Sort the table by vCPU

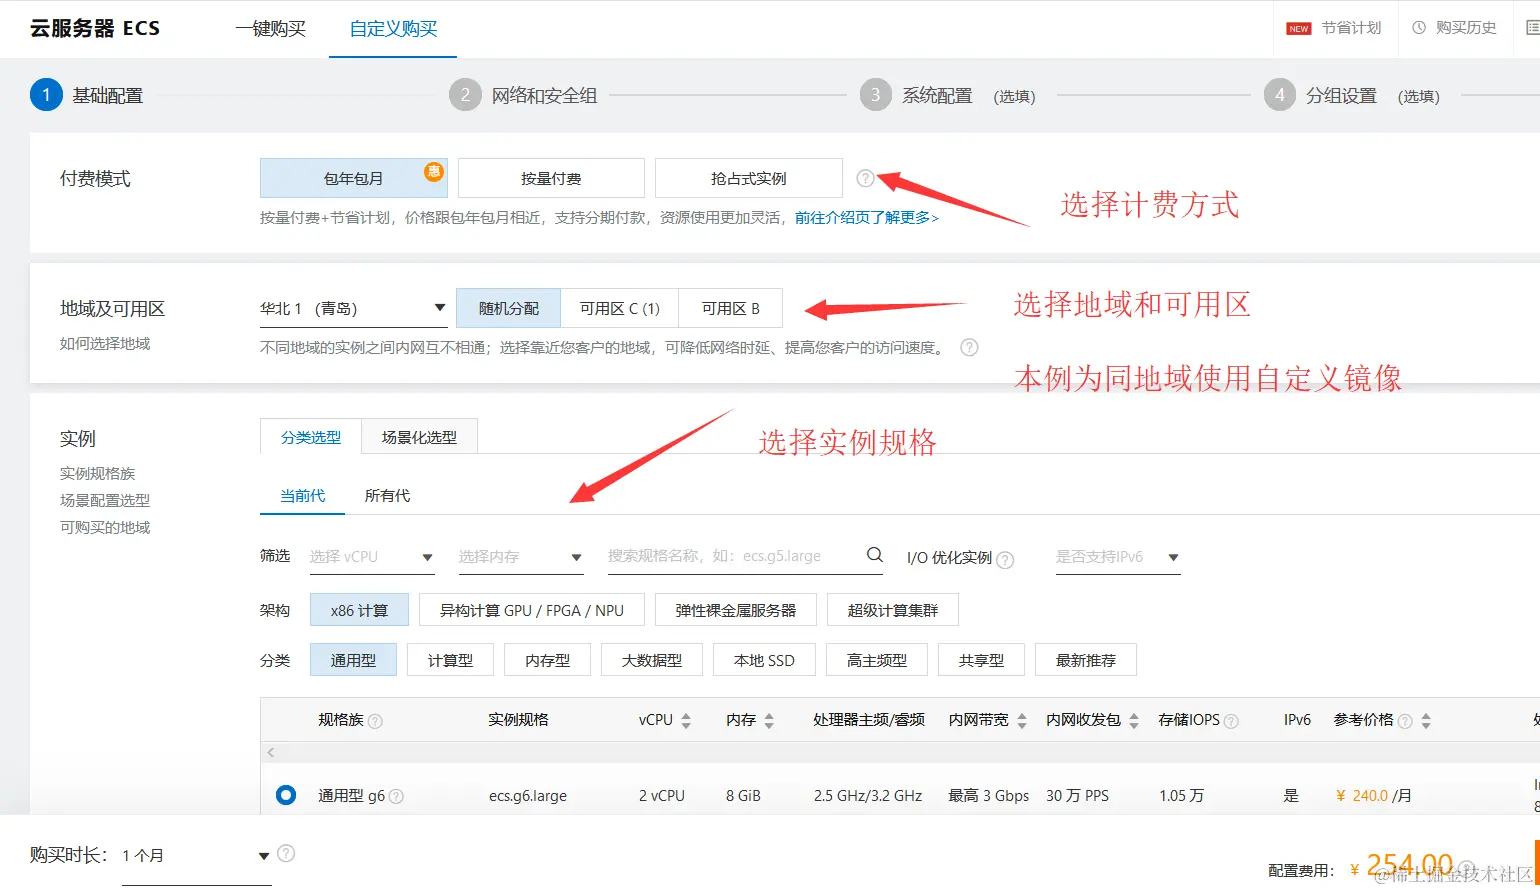(686, 720)
